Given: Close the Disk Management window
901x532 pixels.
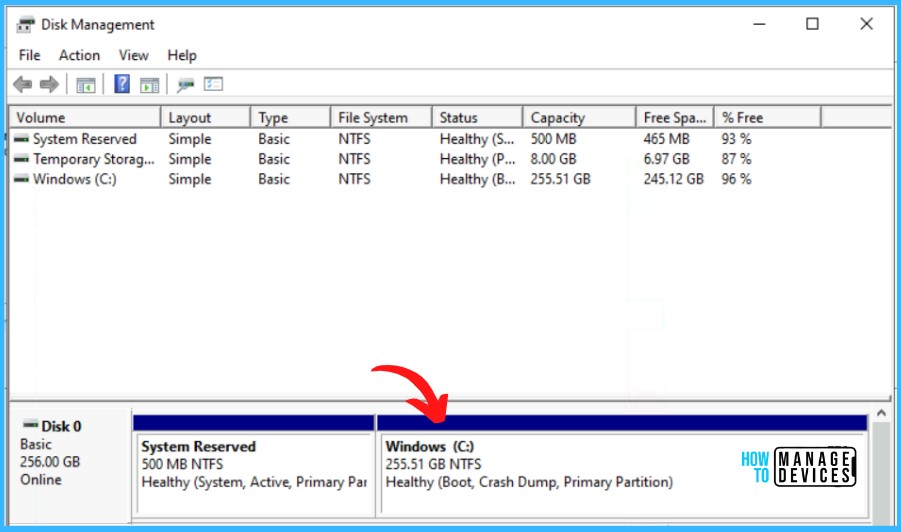Looking at the screenshot, I should click(866, 24).
